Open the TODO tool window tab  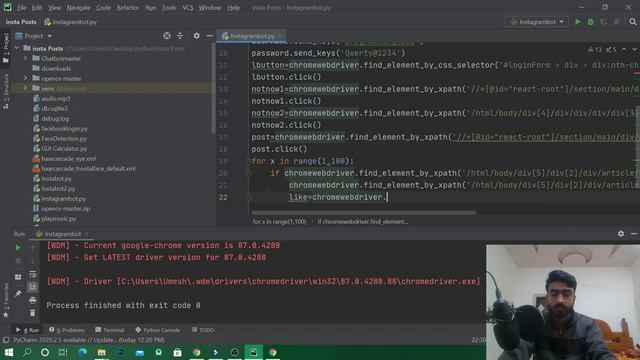[203, 330]
